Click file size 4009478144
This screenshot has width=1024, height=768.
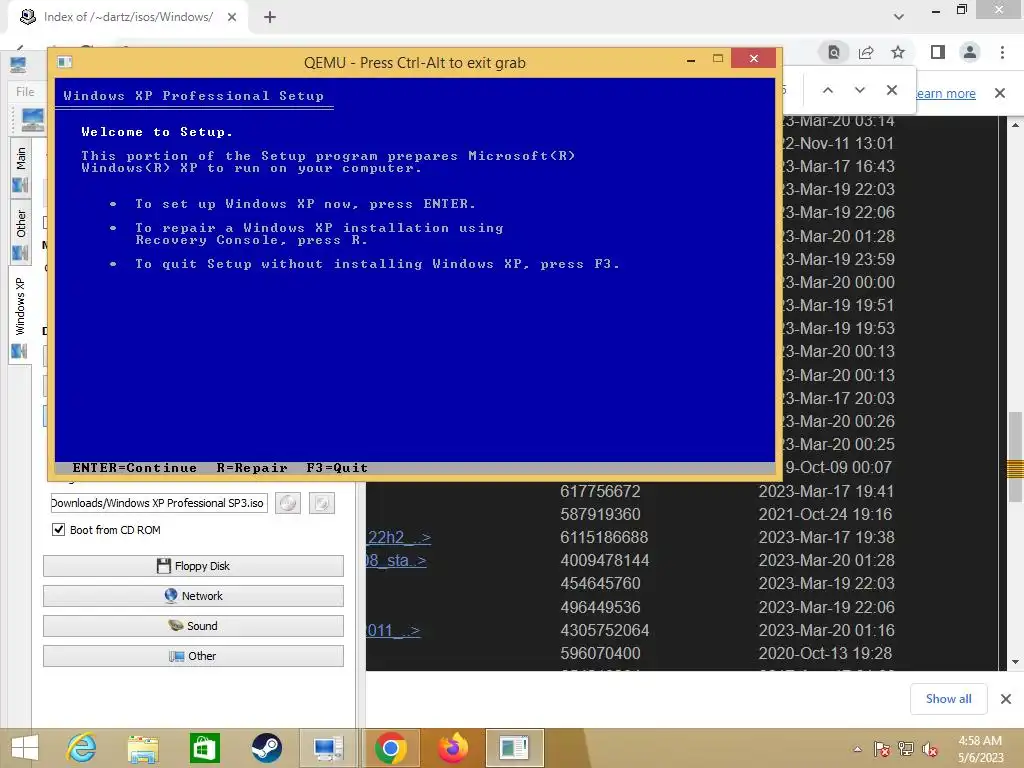tap(604, 560)
